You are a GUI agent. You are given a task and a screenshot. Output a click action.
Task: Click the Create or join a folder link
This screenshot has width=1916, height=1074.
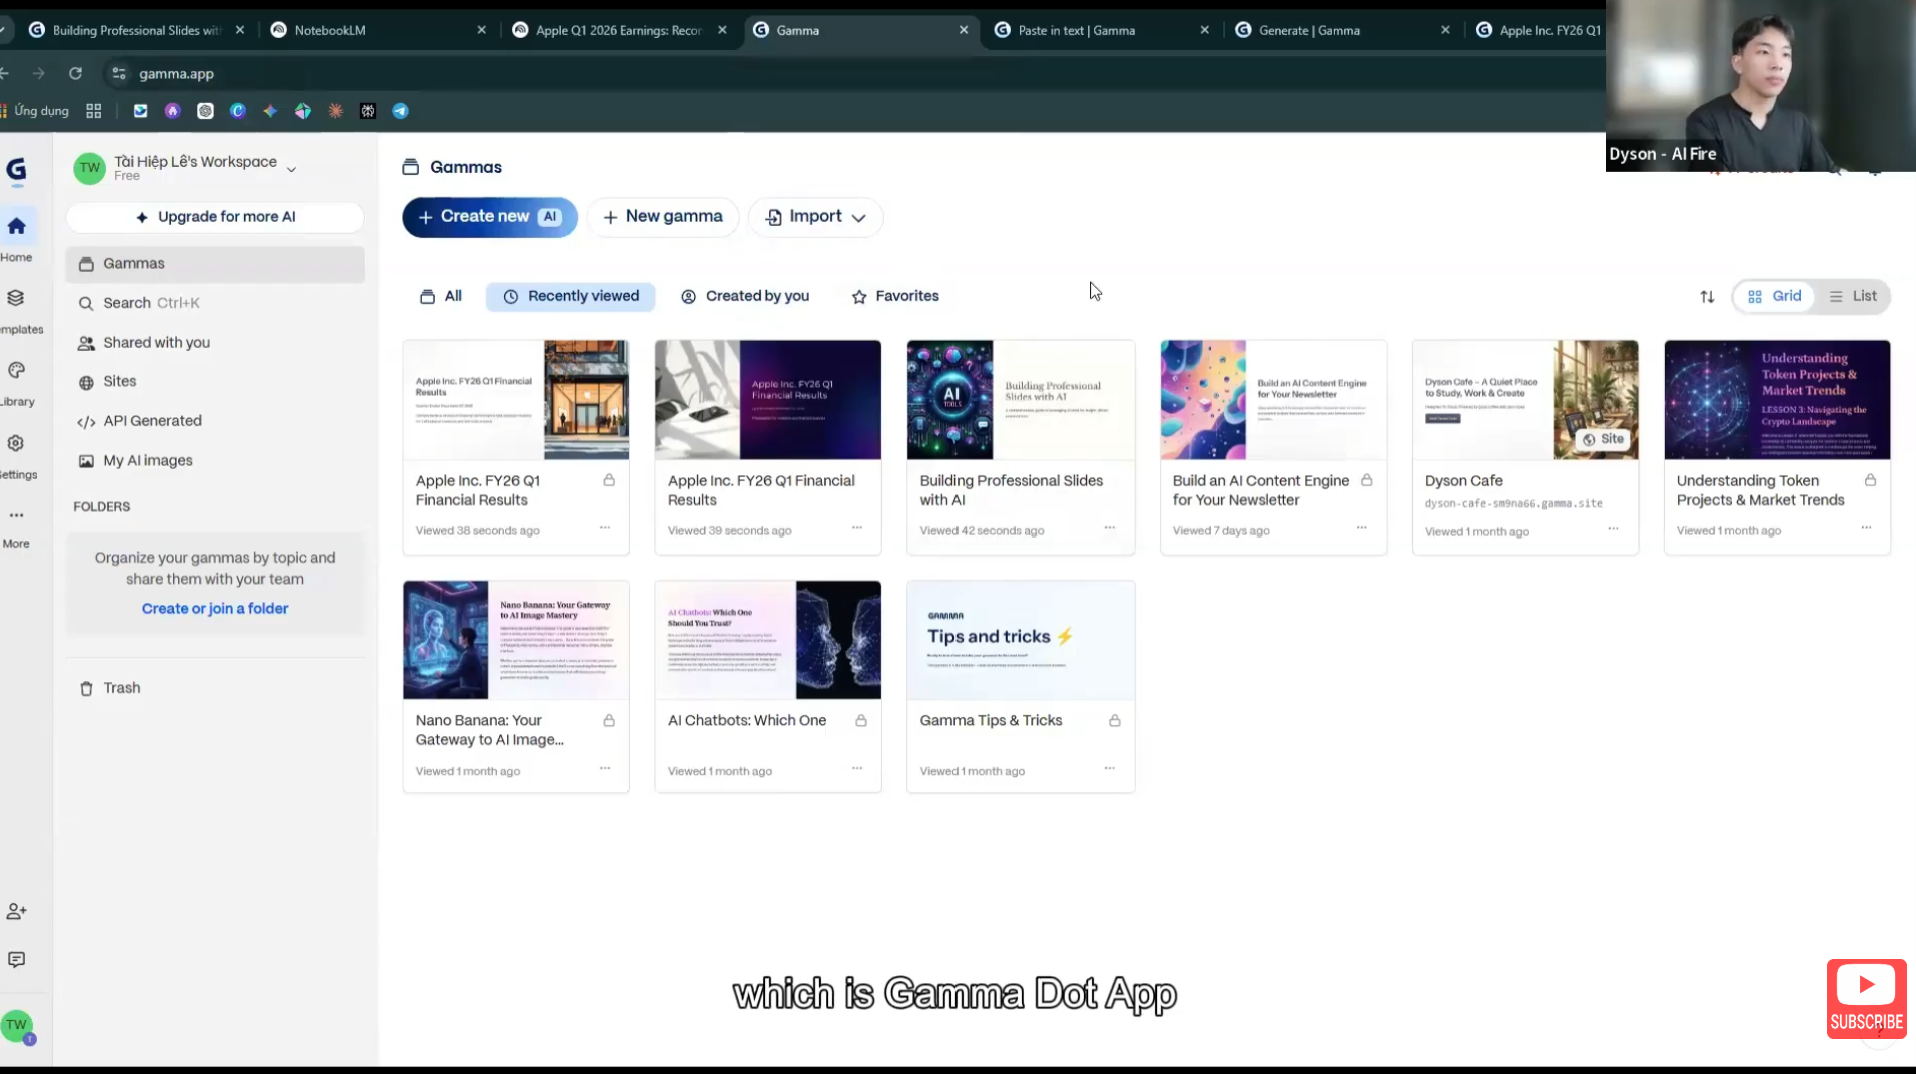click(215, 608)
